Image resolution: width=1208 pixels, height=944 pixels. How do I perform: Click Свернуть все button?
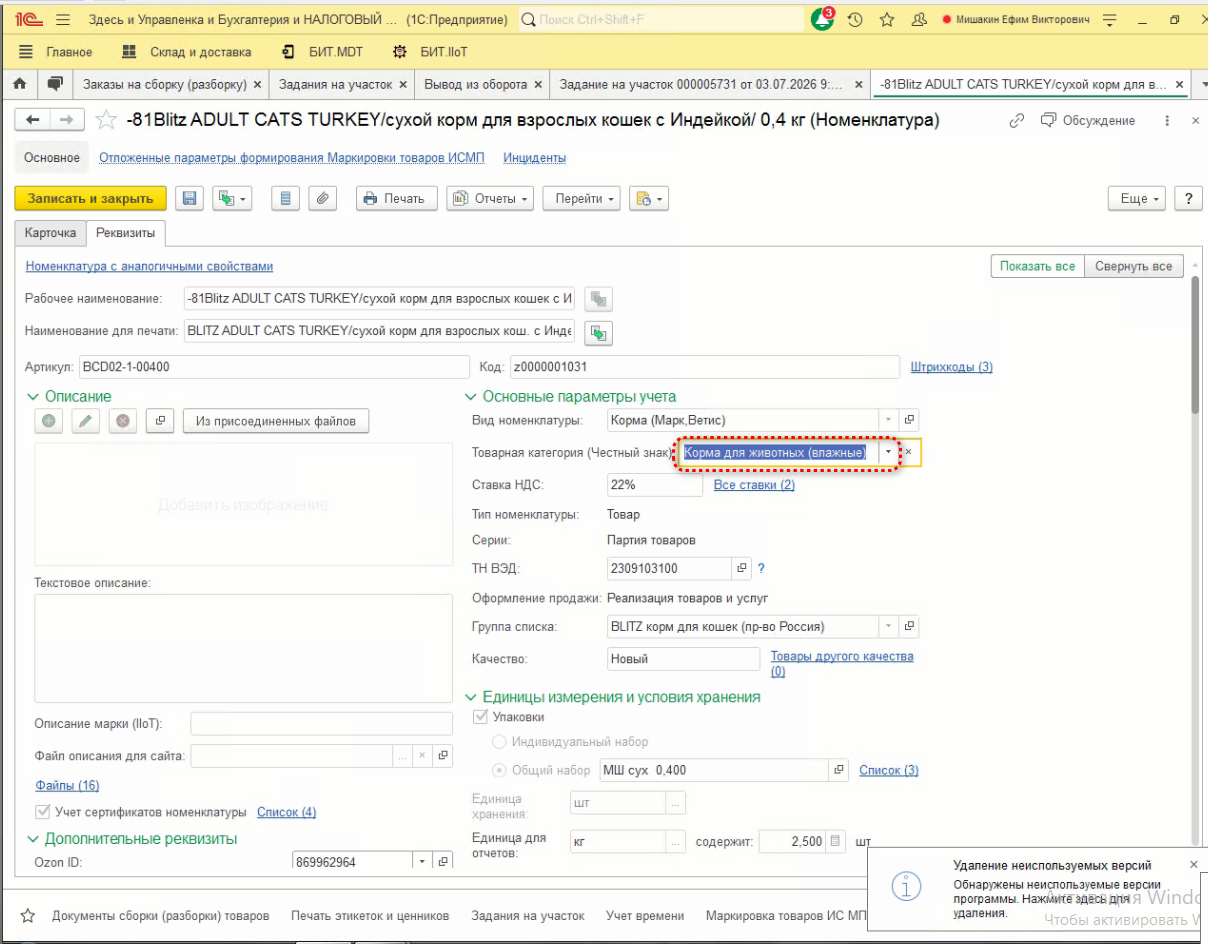pyautogui.click(x=1133, y=266)
